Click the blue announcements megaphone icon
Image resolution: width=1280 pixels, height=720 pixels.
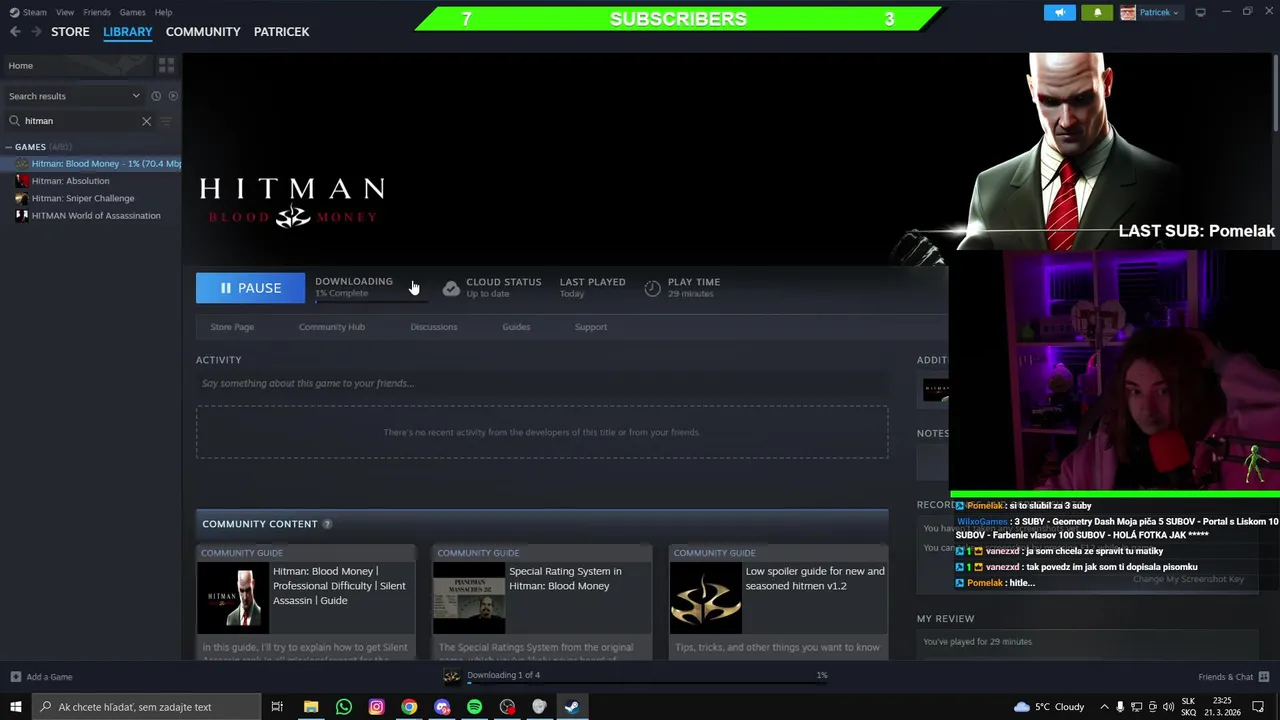pos(1060,12)
